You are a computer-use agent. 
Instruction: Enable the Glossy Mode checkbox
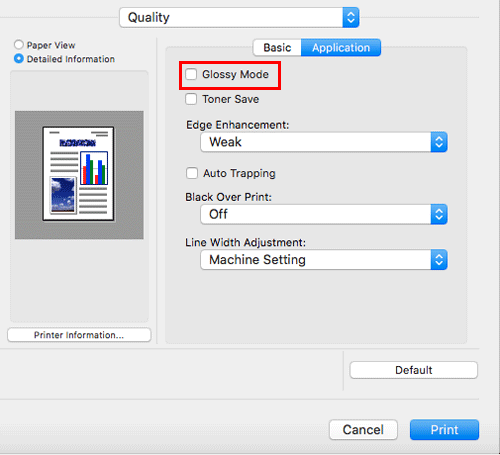coord(191,74)
